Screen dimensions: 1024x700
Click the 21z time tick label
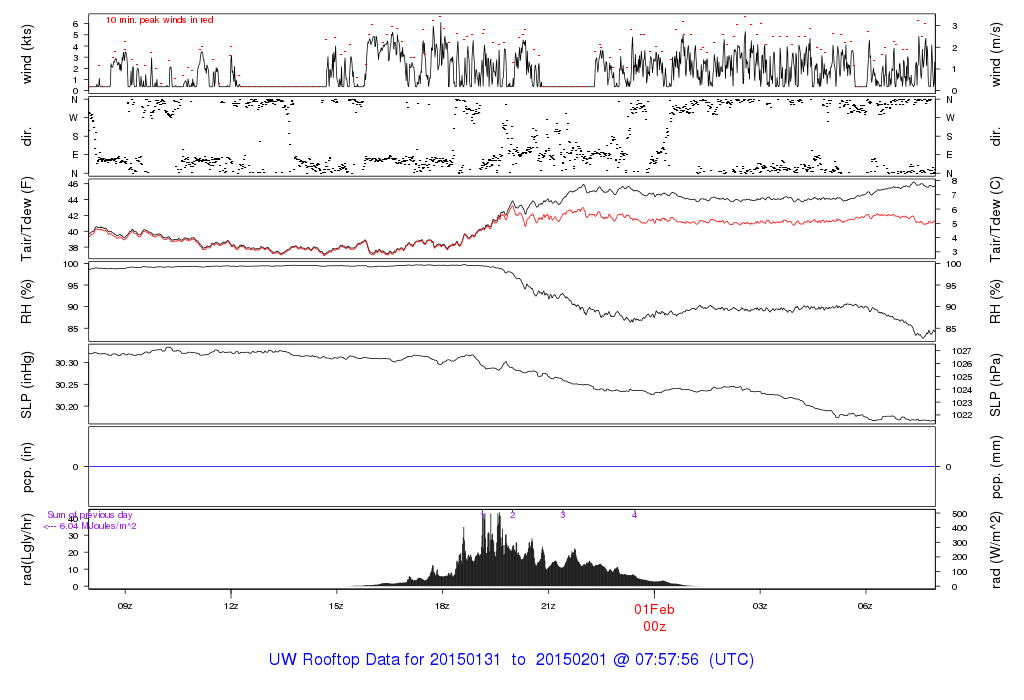pos(548,607)
